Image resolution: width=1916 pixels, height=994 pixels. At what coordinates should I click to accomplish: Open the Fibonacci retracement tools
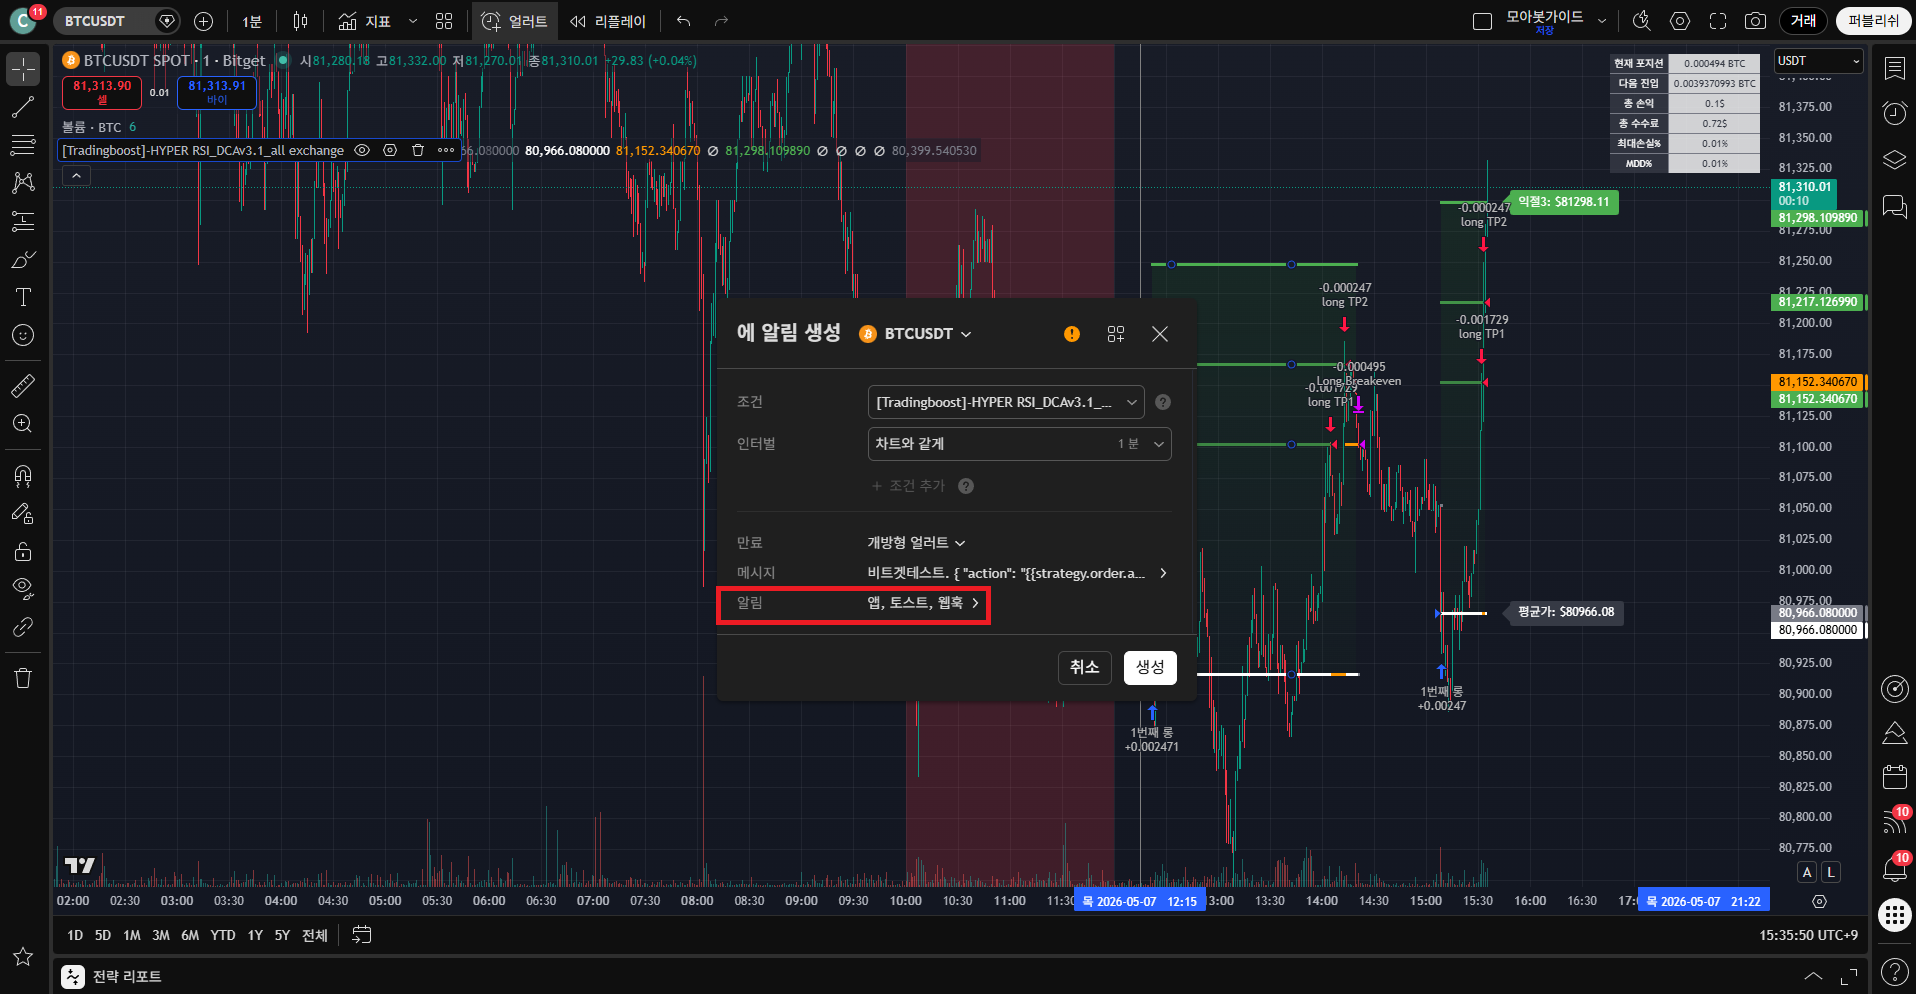[x=23, y=145]
